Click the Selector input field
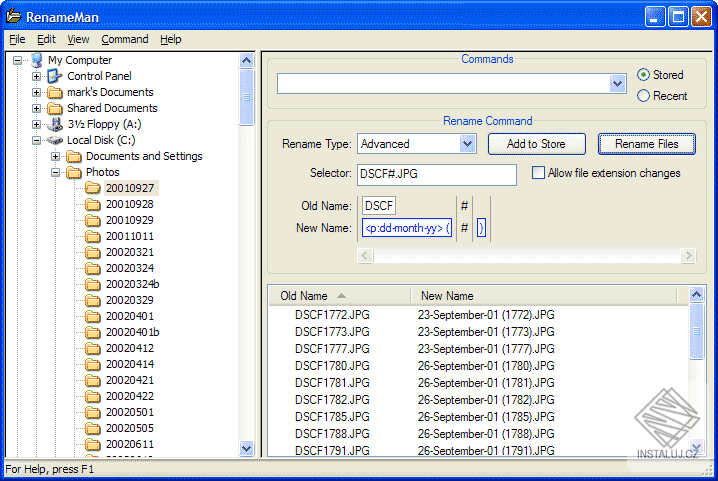Viewport: 718px width, 481px height. click(437, 174)
